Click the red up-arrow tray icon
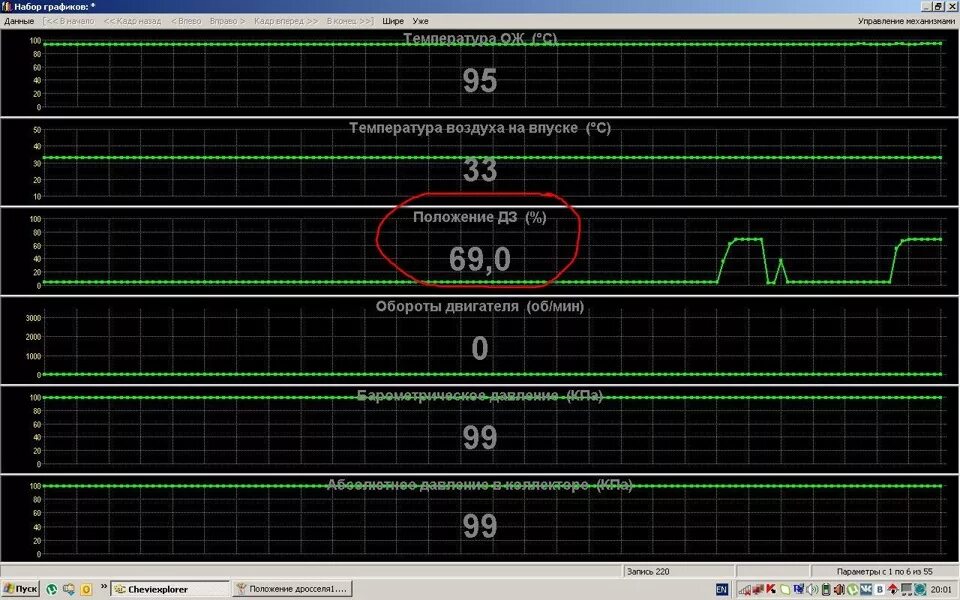 (893, 590)
